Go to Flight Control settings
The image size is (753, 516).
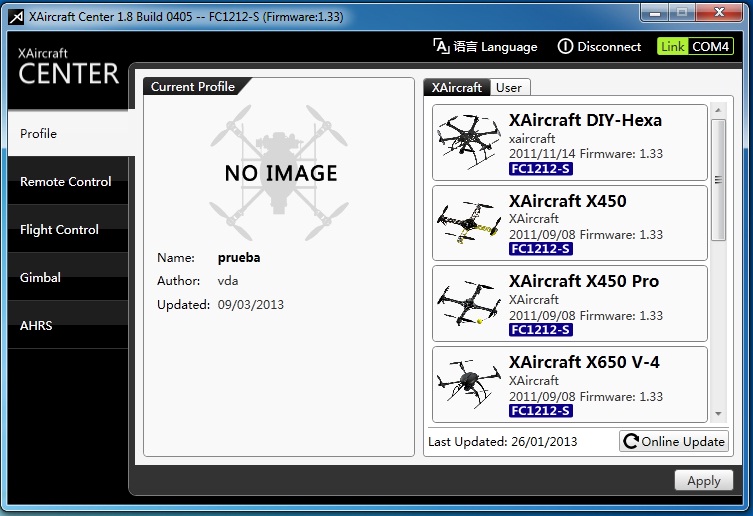(68, 229)
